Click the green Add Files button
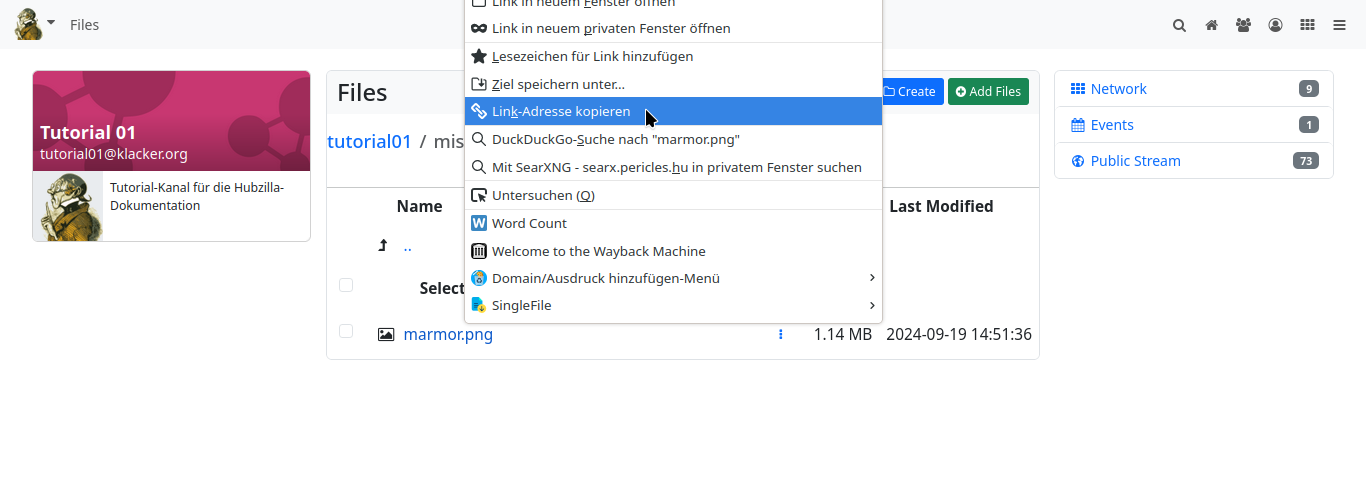The width and height of the screenshot is (1366, 484). click(988, 91)
